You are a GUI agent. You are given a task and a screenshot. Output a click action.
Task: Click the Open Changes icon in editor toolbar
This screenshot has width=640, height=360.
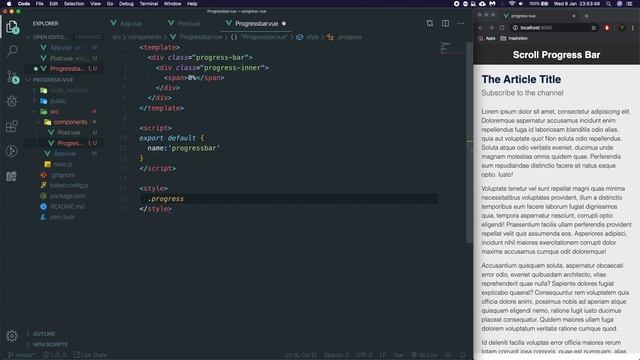pos(430,24)
